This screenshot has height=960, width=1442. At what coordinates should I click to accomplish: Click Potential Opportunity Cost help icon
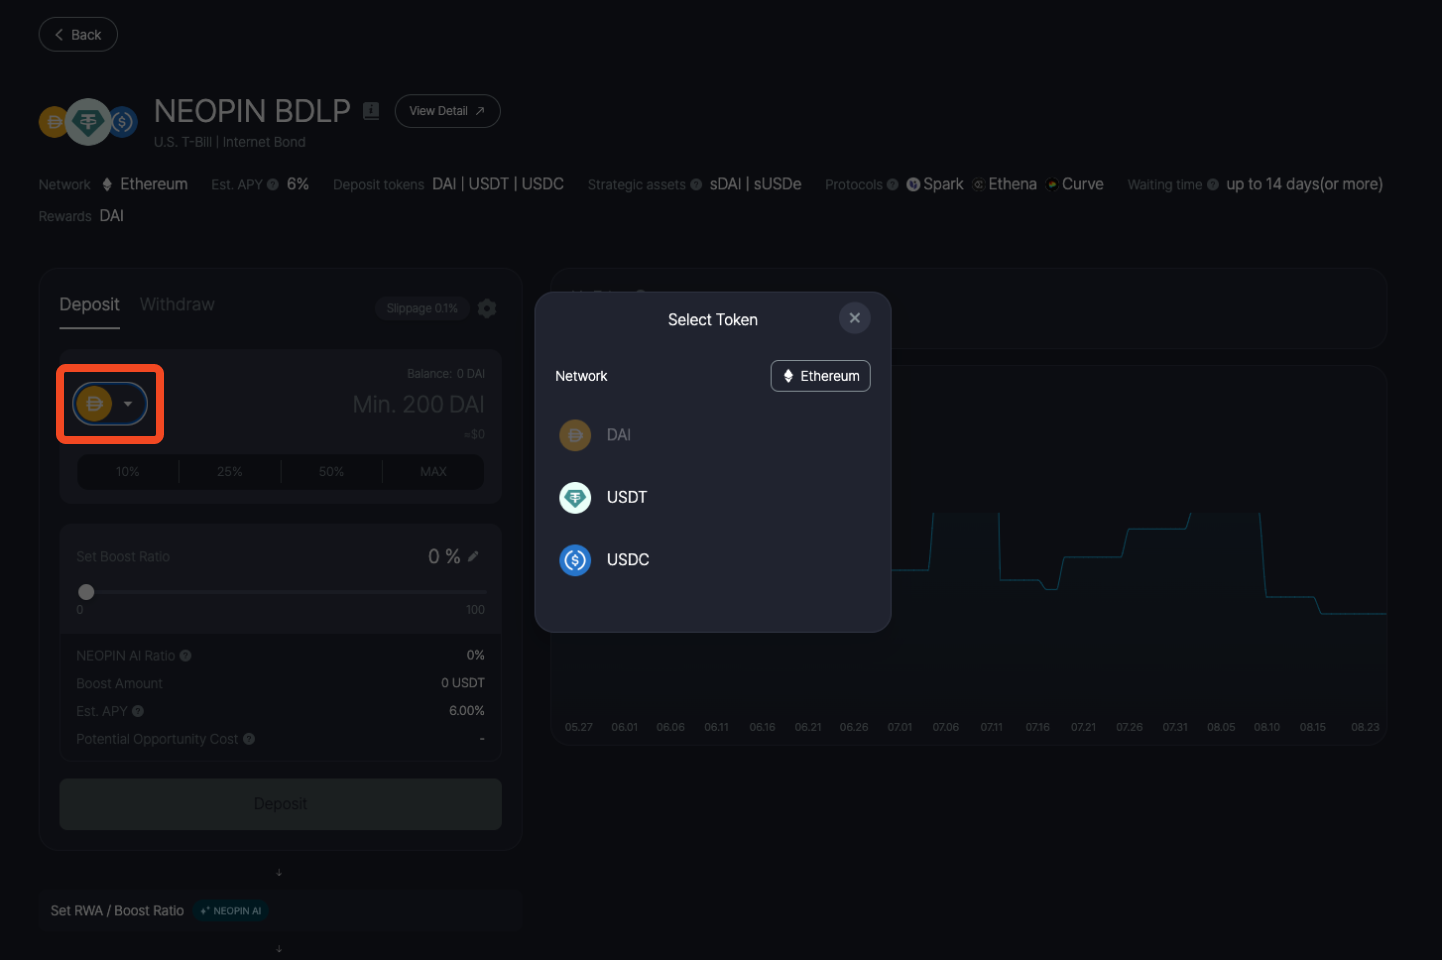[x=249, y=739]
